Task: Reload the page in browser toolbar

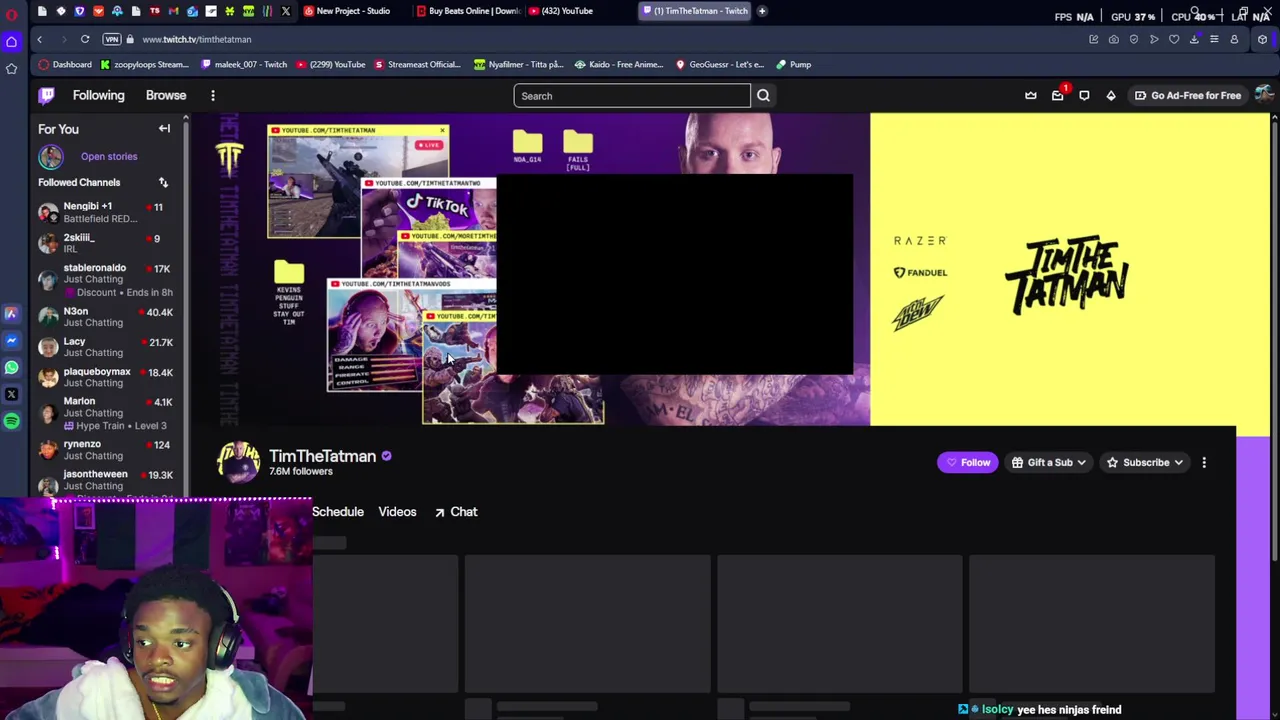Action: tap(85, 39)
